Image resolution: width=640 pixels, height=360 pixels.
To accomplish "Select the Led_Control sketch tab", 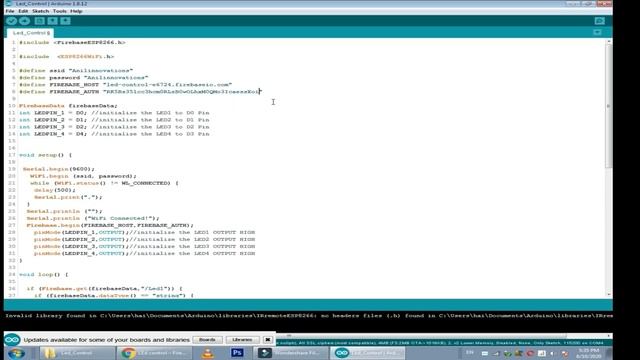I will click(x=31, y=33).
